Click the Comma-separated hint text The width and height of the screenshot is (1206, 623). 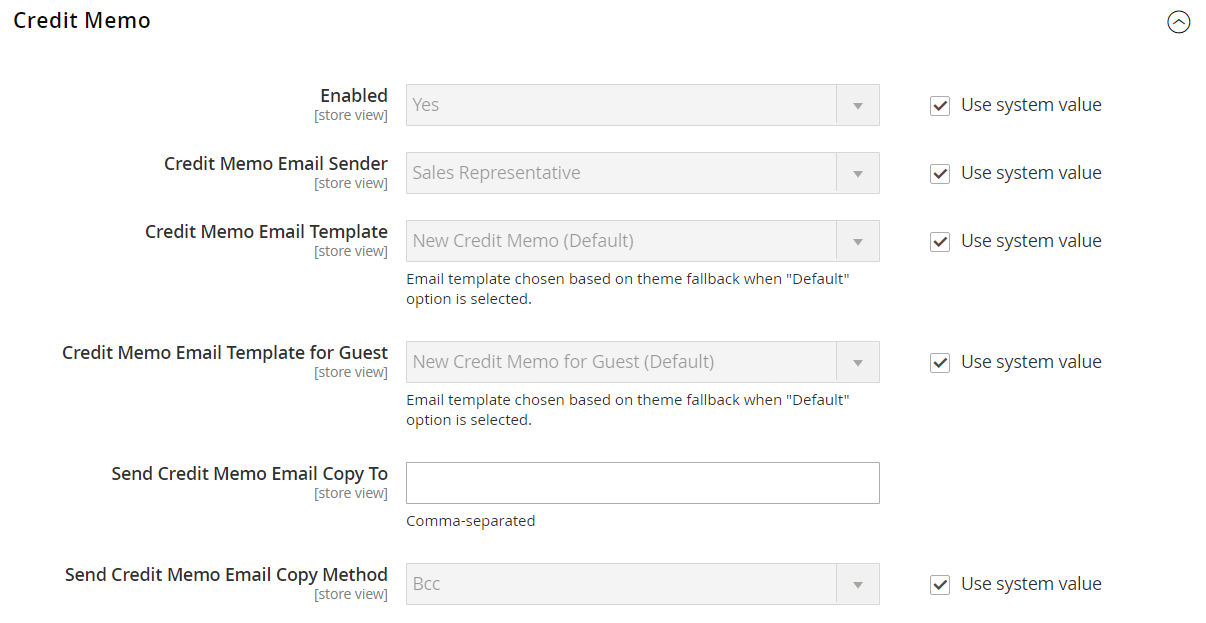(x=470, y=521)
